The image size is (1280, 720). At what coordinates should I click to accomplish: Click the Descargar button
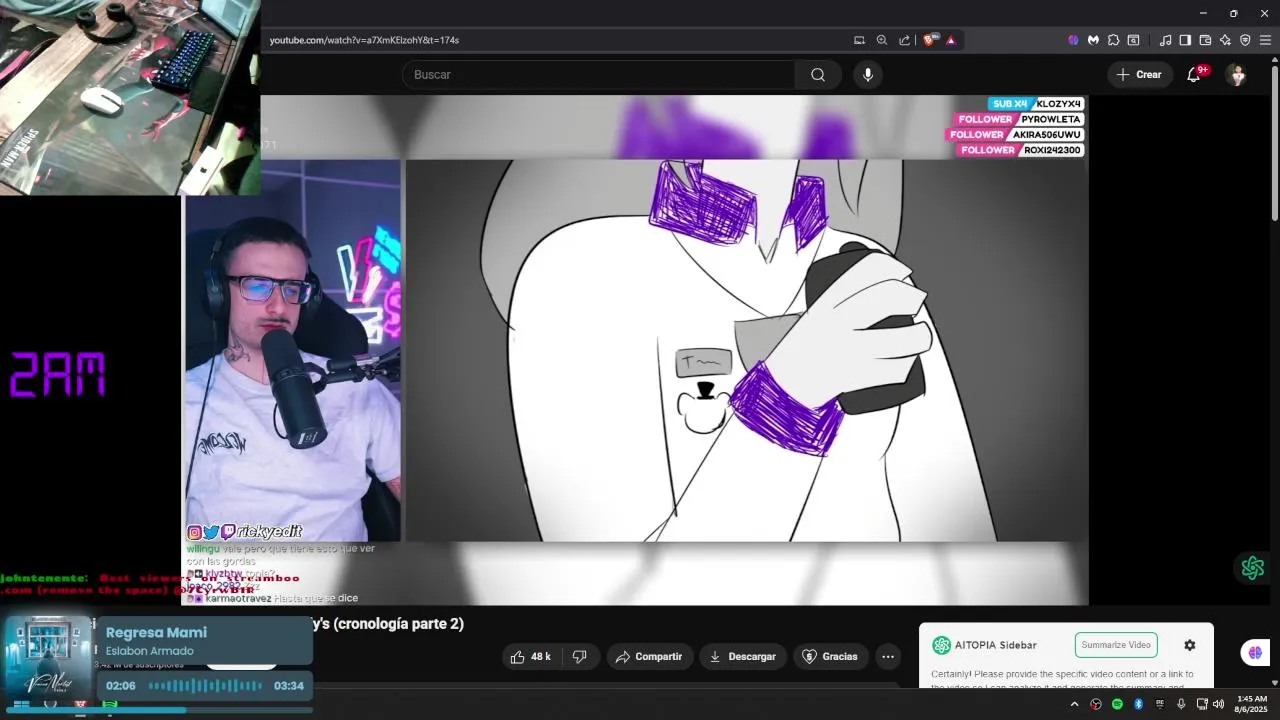tap(743, 657)
